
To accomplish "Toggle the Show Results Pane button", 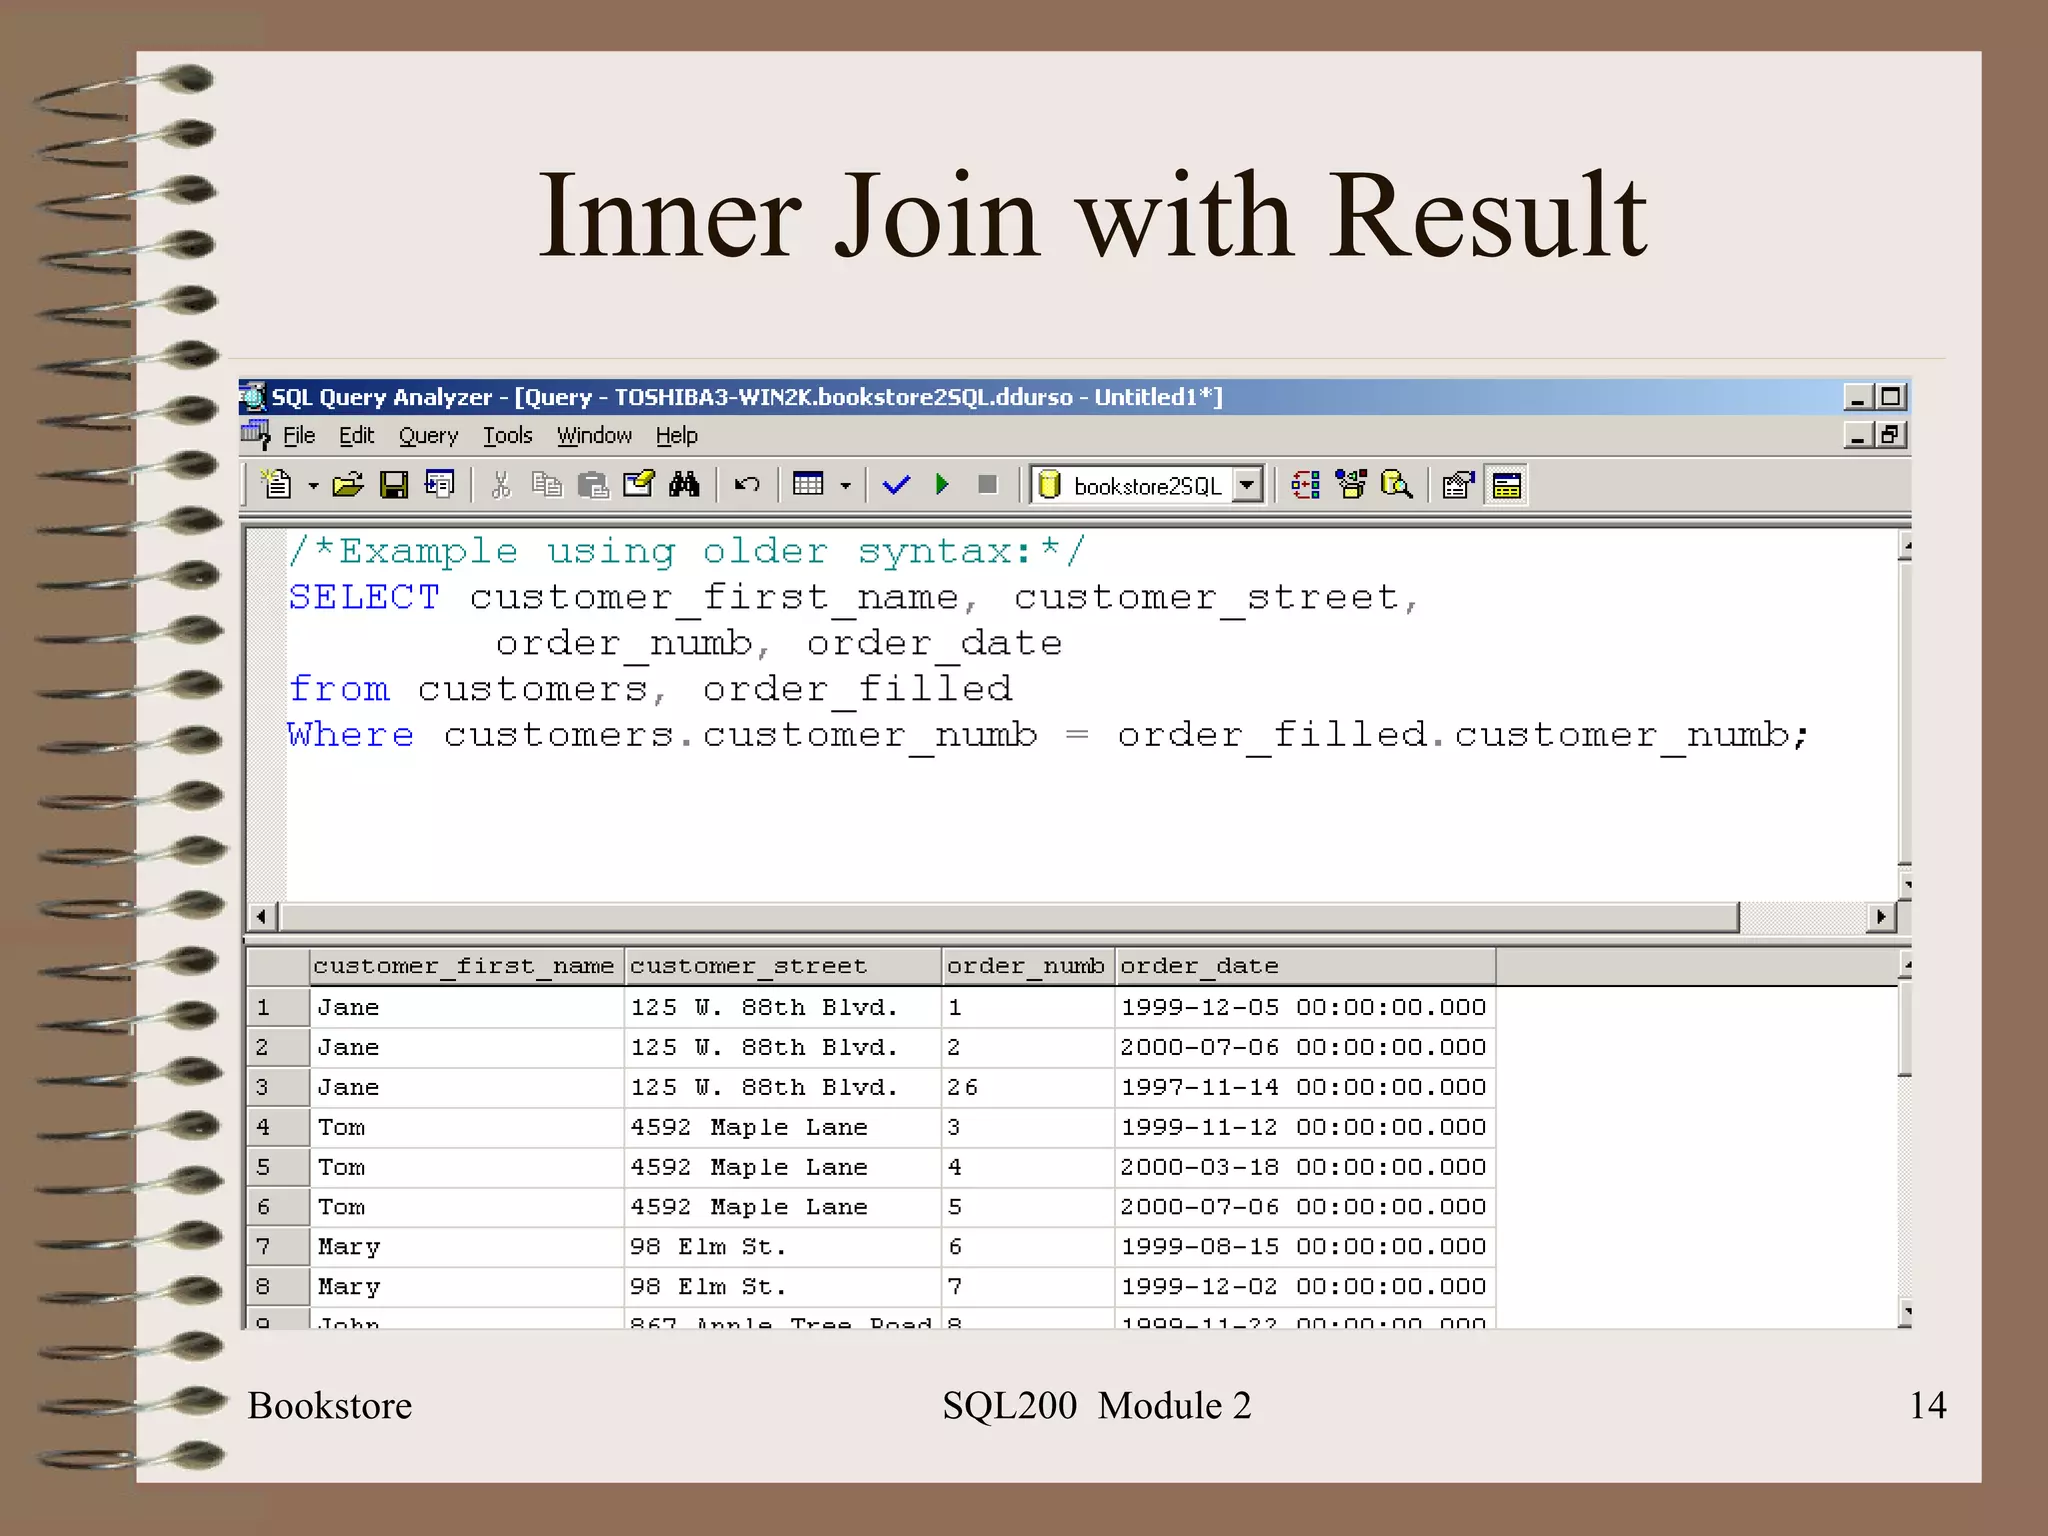I will click(1506, 485).
